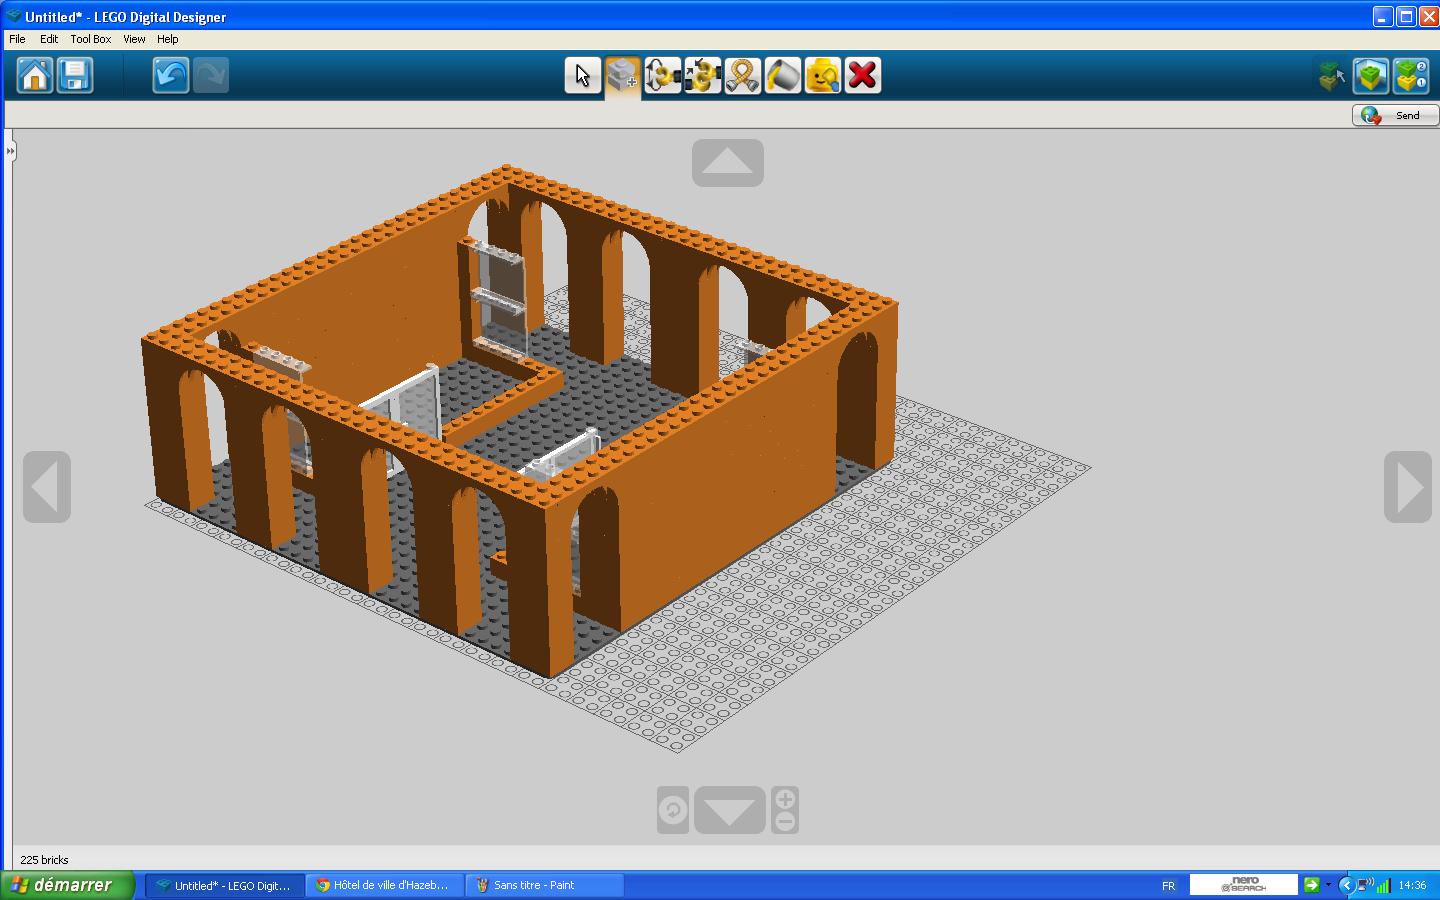The width and height of the screenshot is (1440, 900).
Task: Switch to Building guide mode
Action: [x=1411, y=76]
